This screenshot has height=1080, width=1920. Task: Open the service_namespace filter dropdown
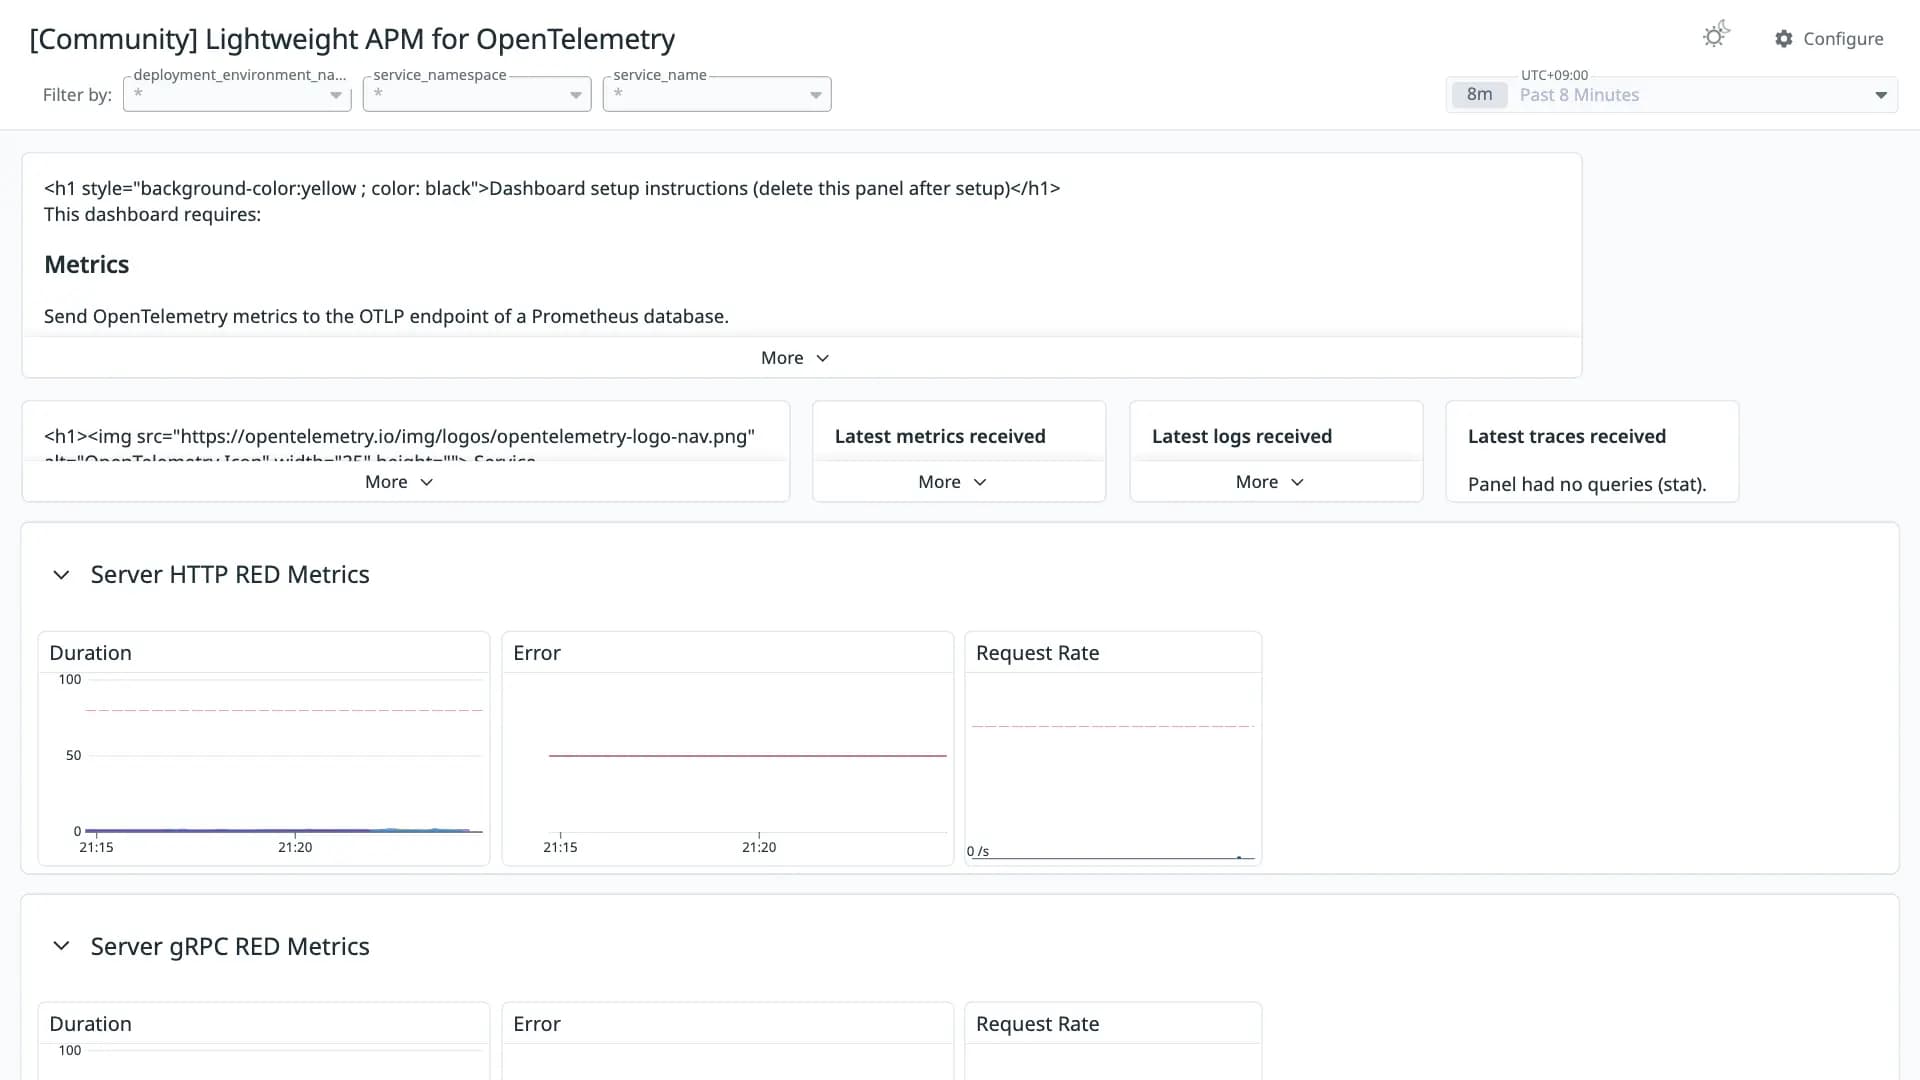[x=477, y=94]
